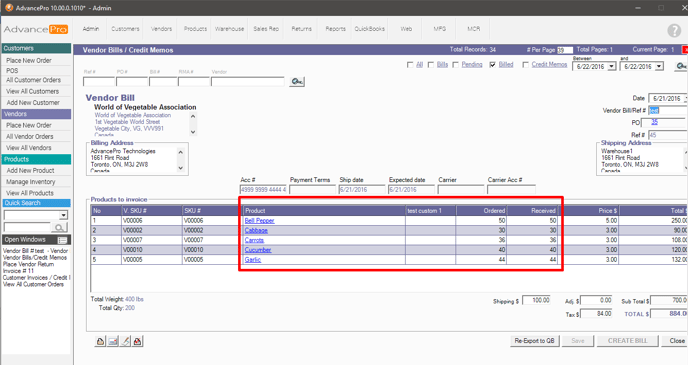Click the print icon below the products table
The height and width of the screenshot is (365, 688).
pyautogui.click(x=100, y=341)
